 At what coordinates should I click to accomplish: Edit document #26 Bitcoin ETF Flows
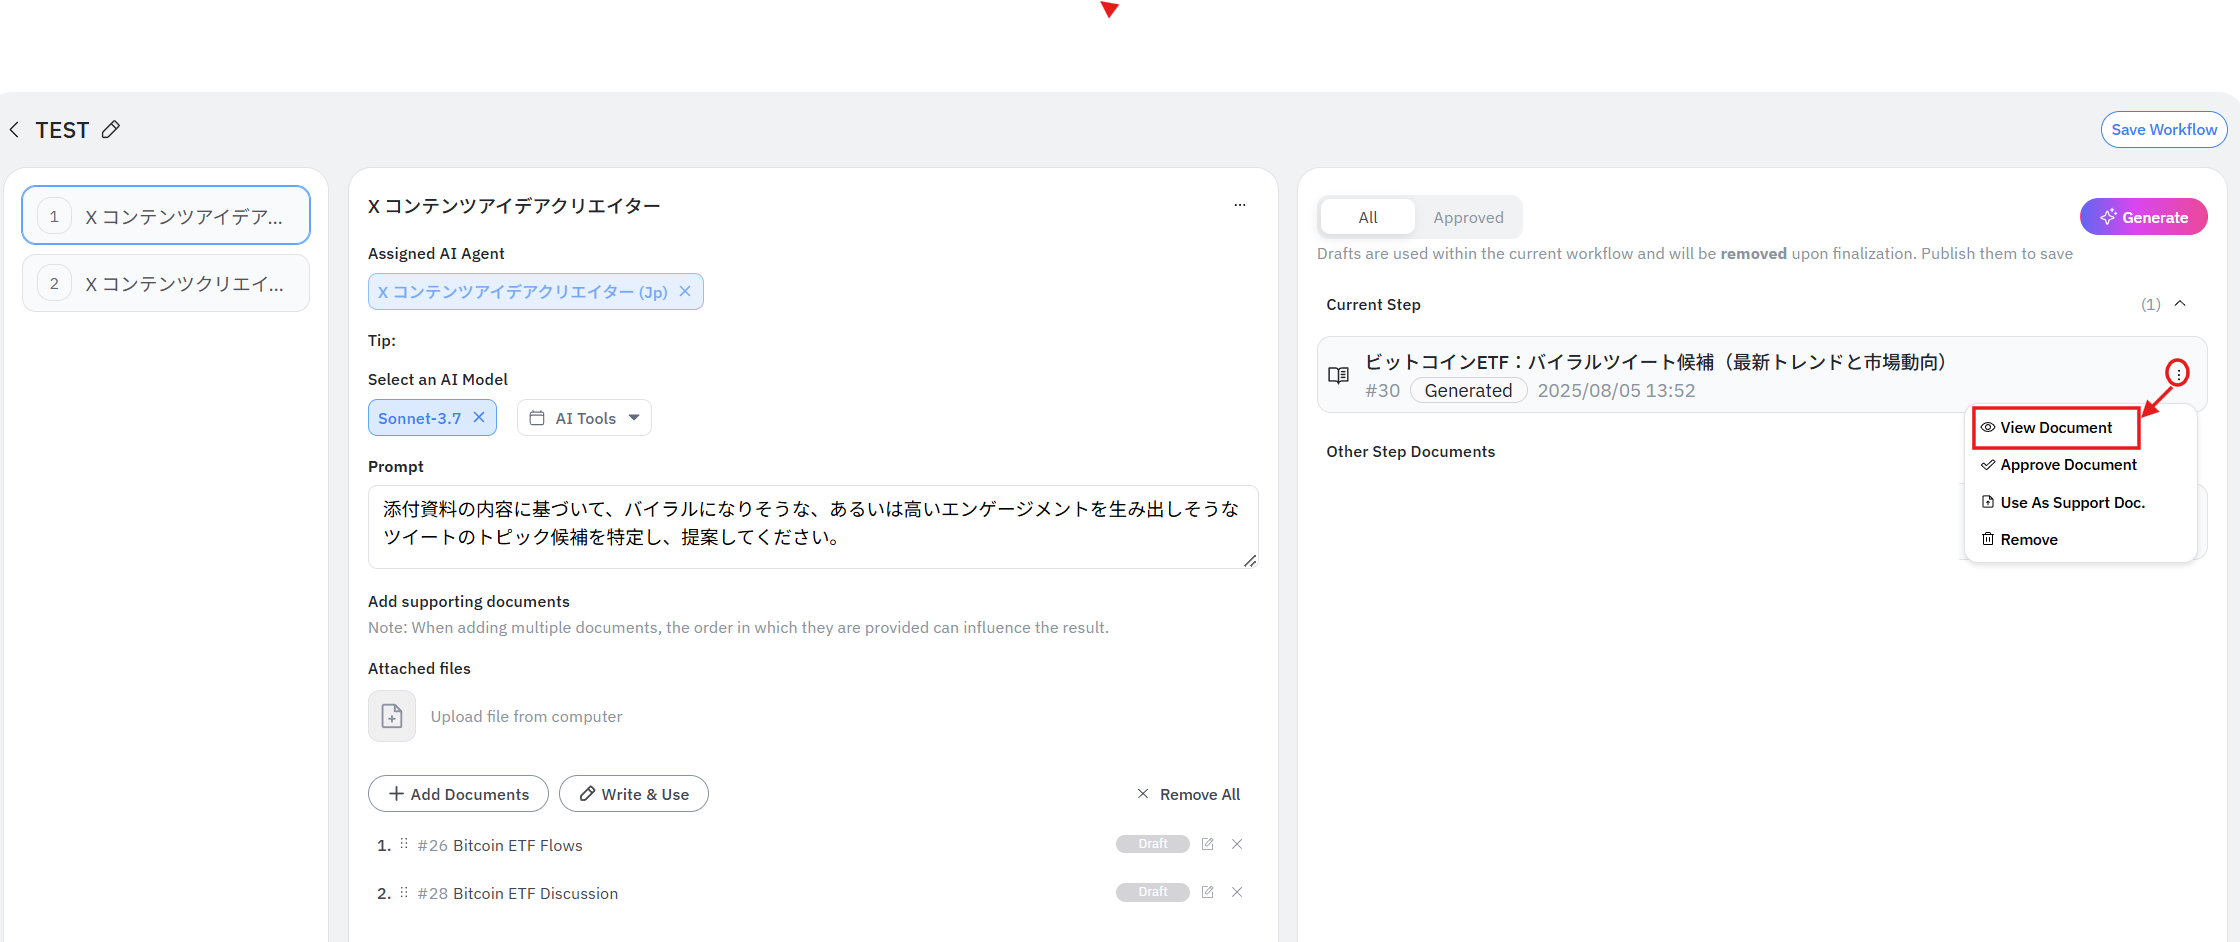pos(1207,844)
